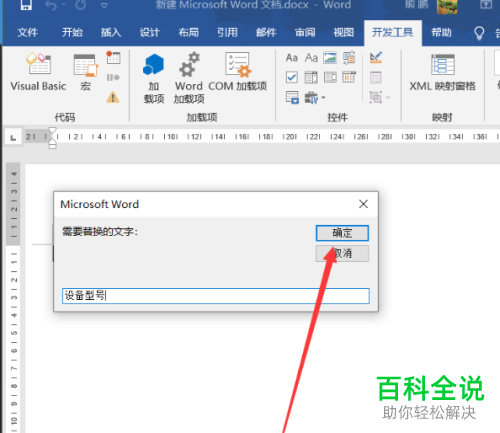Open the undo history dropdown arrow
Image resolution: width=500 pixels, height=433 pixels.
pos(63,5)
